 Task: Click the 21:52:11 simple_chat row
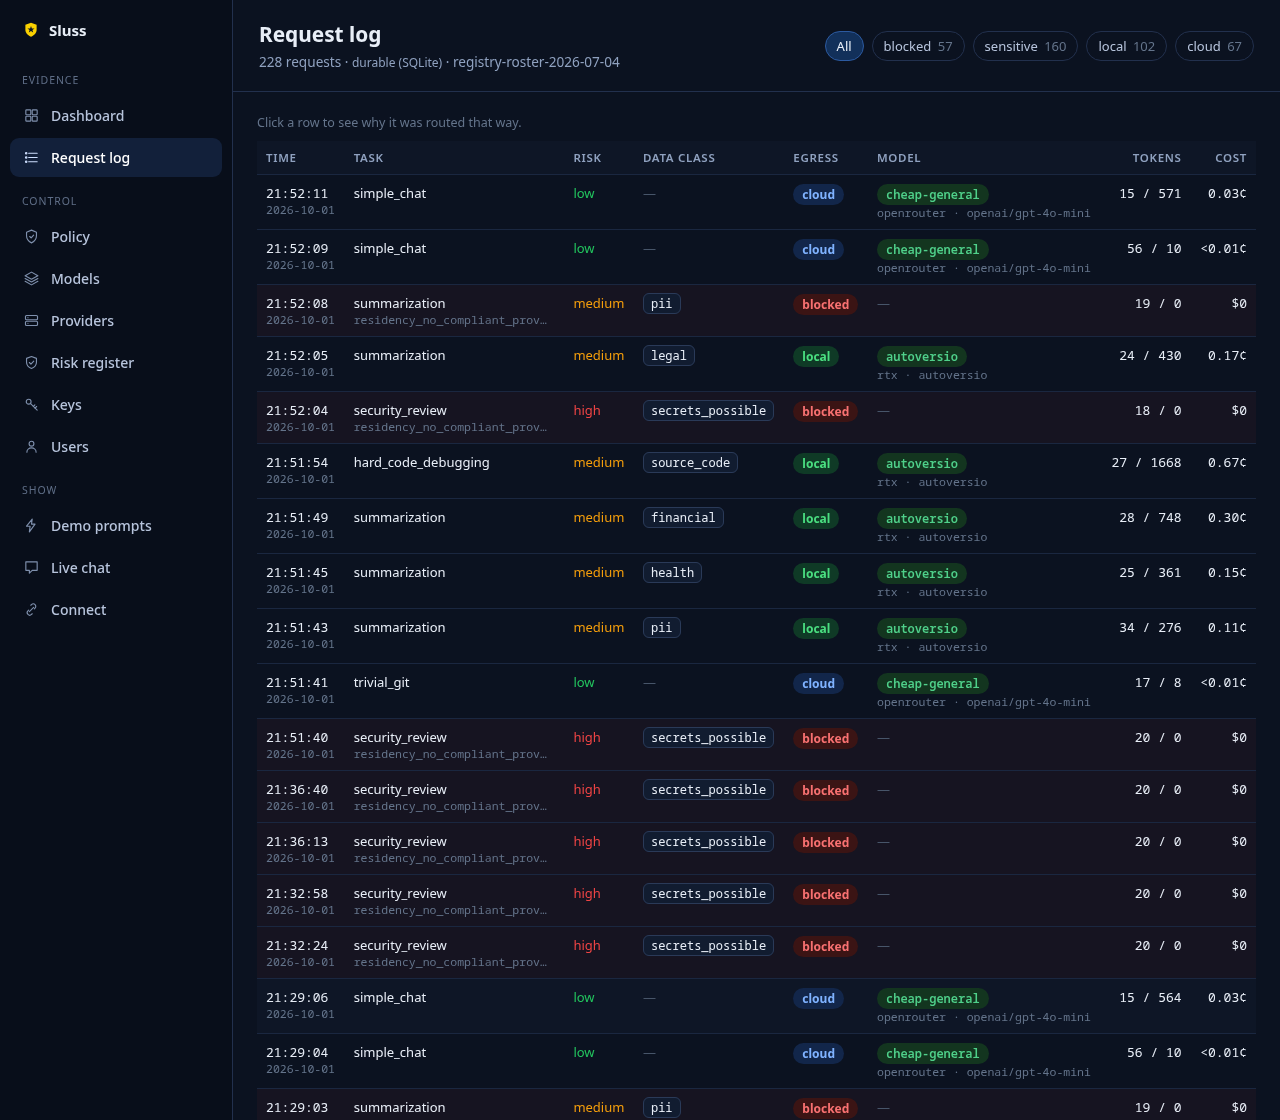(756, 202)
